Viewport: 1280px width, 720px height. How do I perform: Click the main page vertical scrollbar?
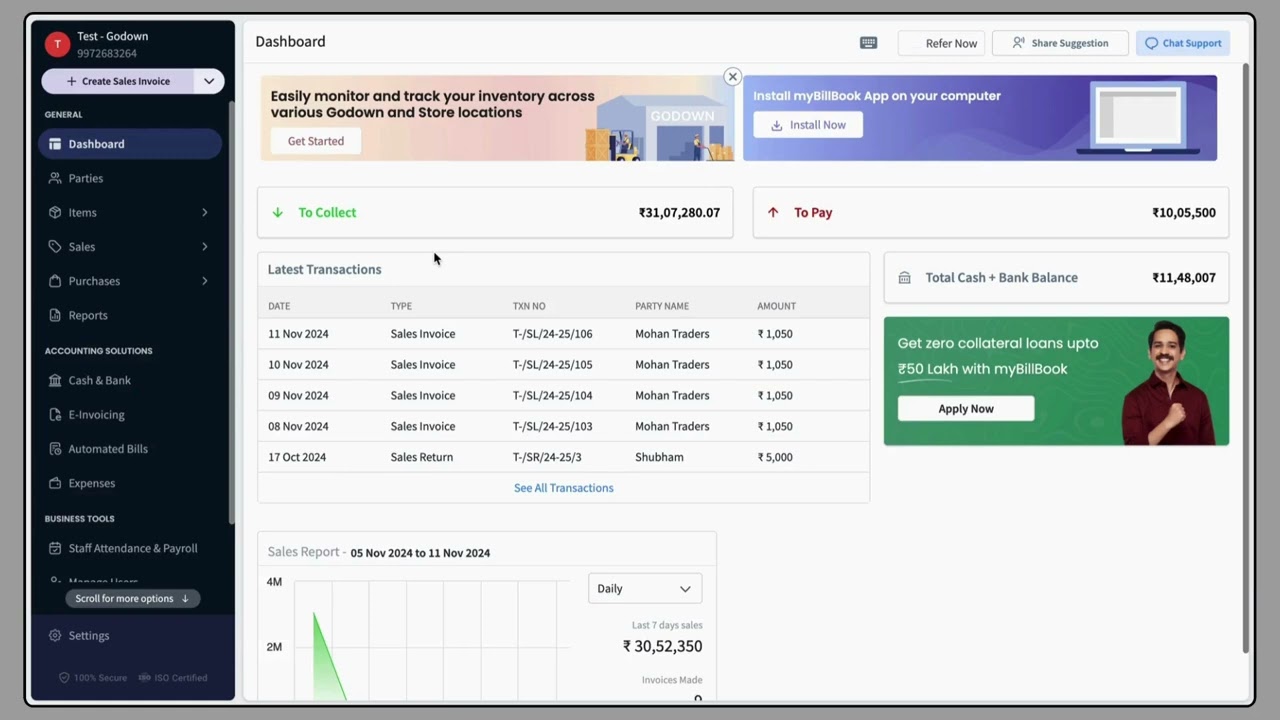pyautogui.click(x=1246, y=358)
